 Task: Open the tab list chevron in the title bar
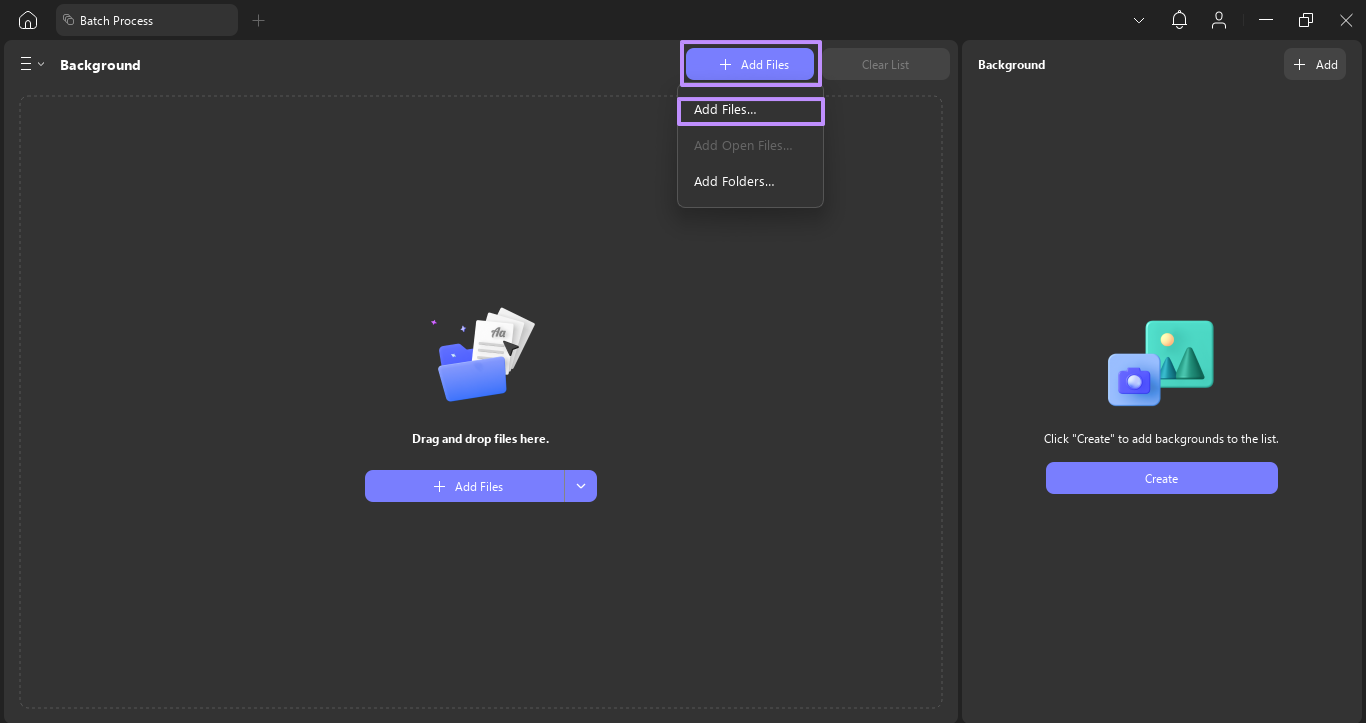click(x=1139, y=19)
